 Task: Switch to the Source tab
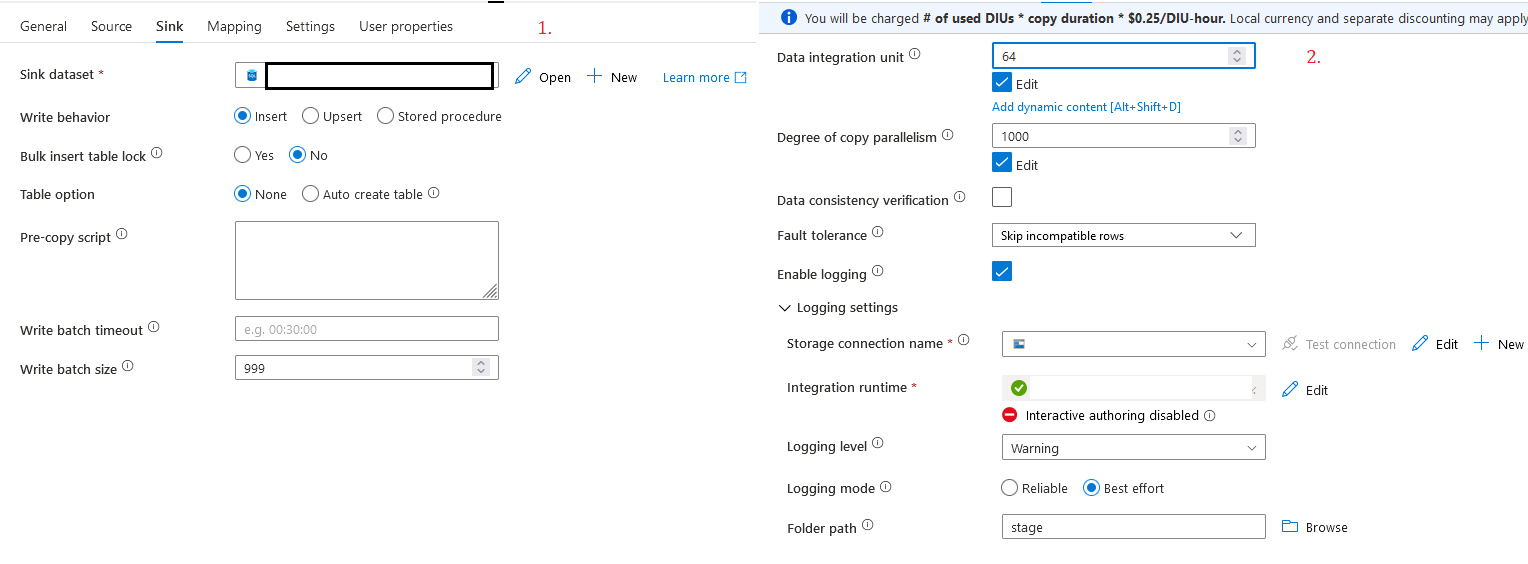click(111, 26)
